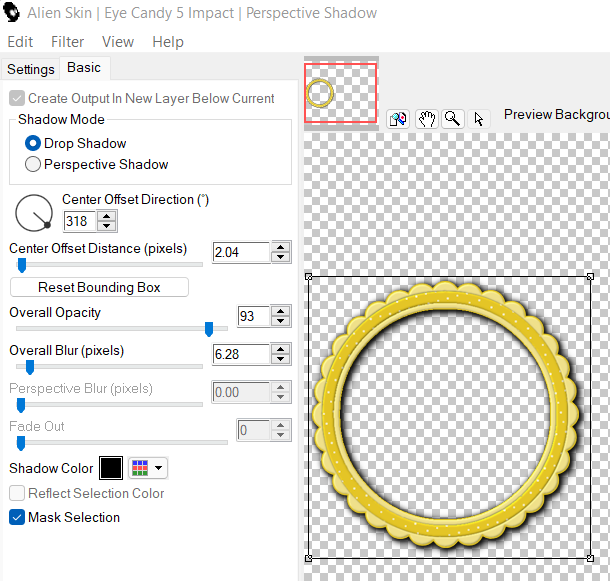Click top-left bounding box handle in preview
The height and width of the screenshot is (581, 610).
click(x=309, y=277)
